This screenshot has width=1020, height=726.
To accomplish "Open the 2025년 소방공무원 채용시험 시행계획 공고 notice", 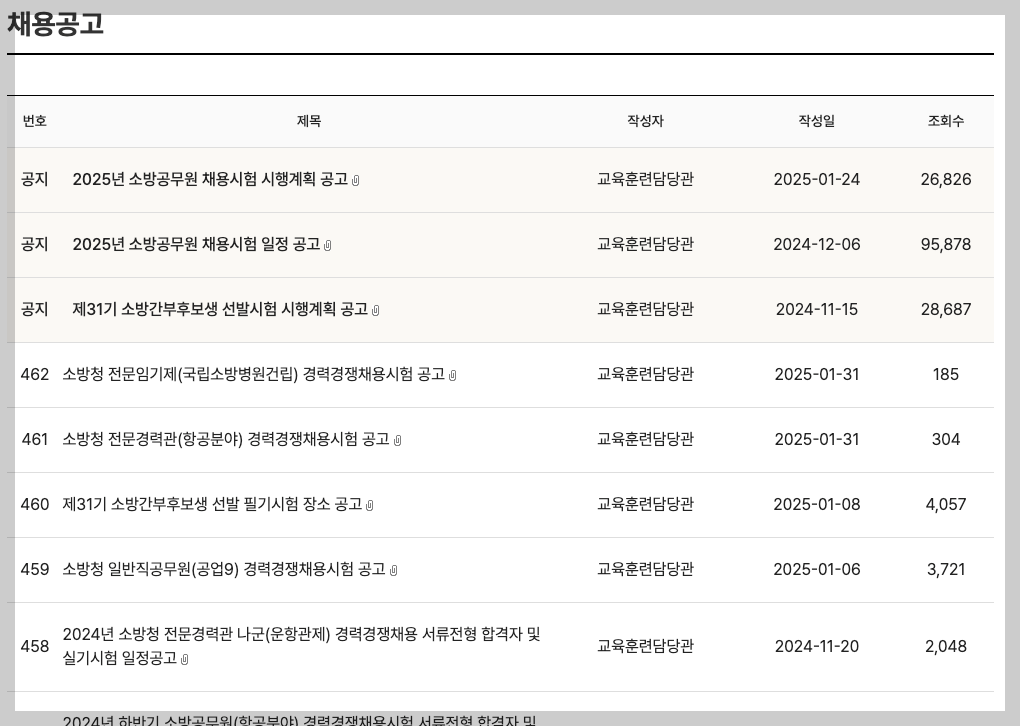I will [x=212, y=179].
